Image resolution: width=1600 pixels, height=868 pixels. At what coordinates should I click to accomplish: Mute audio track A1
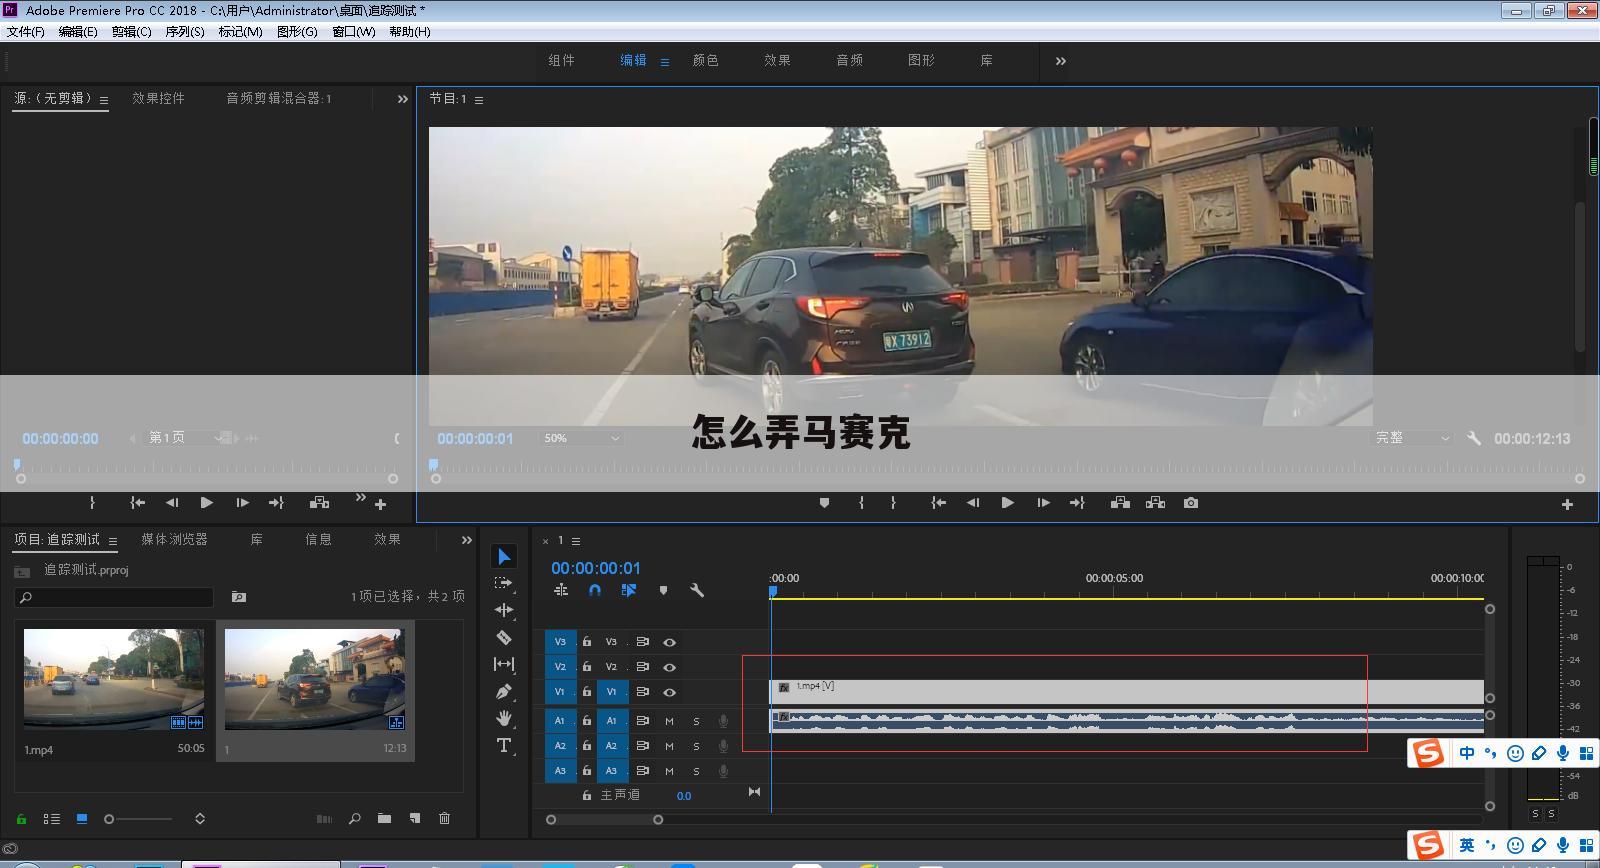click(669, 721)
